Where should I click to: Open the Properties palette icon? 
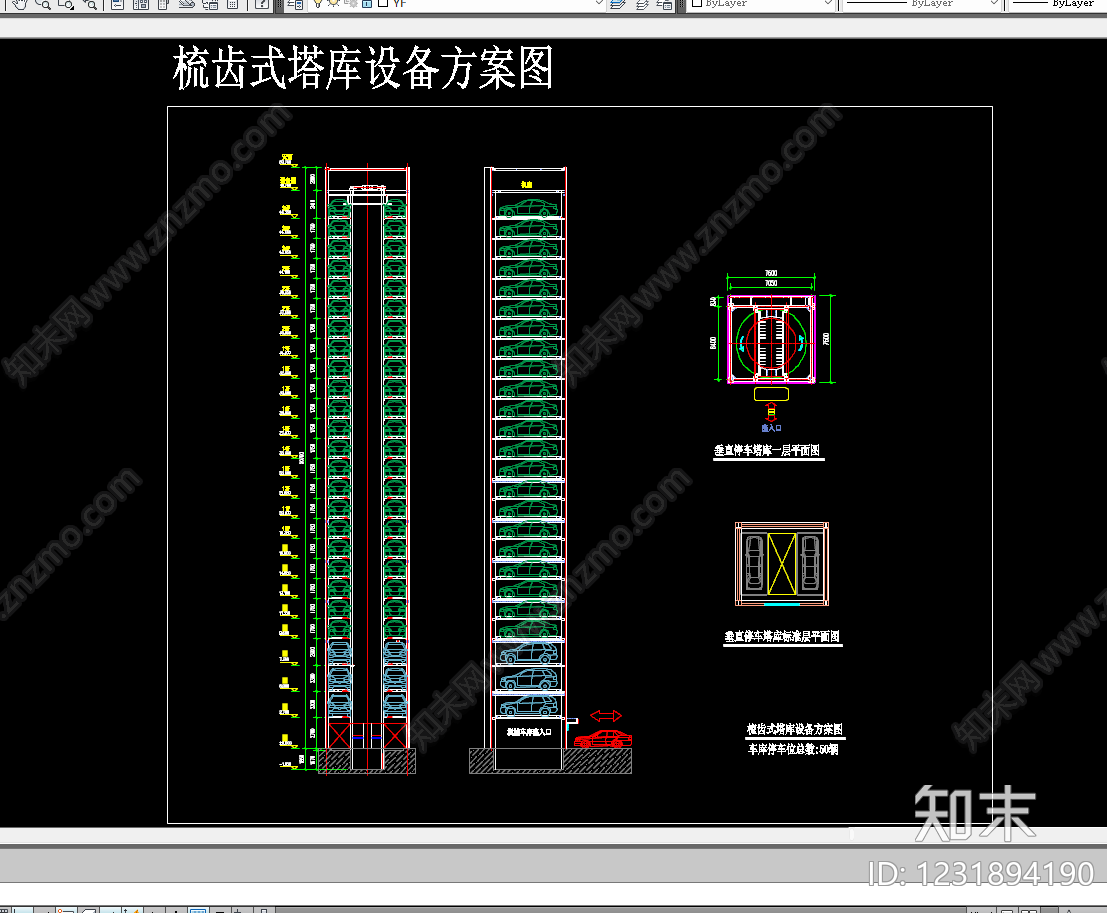[118, 4]
